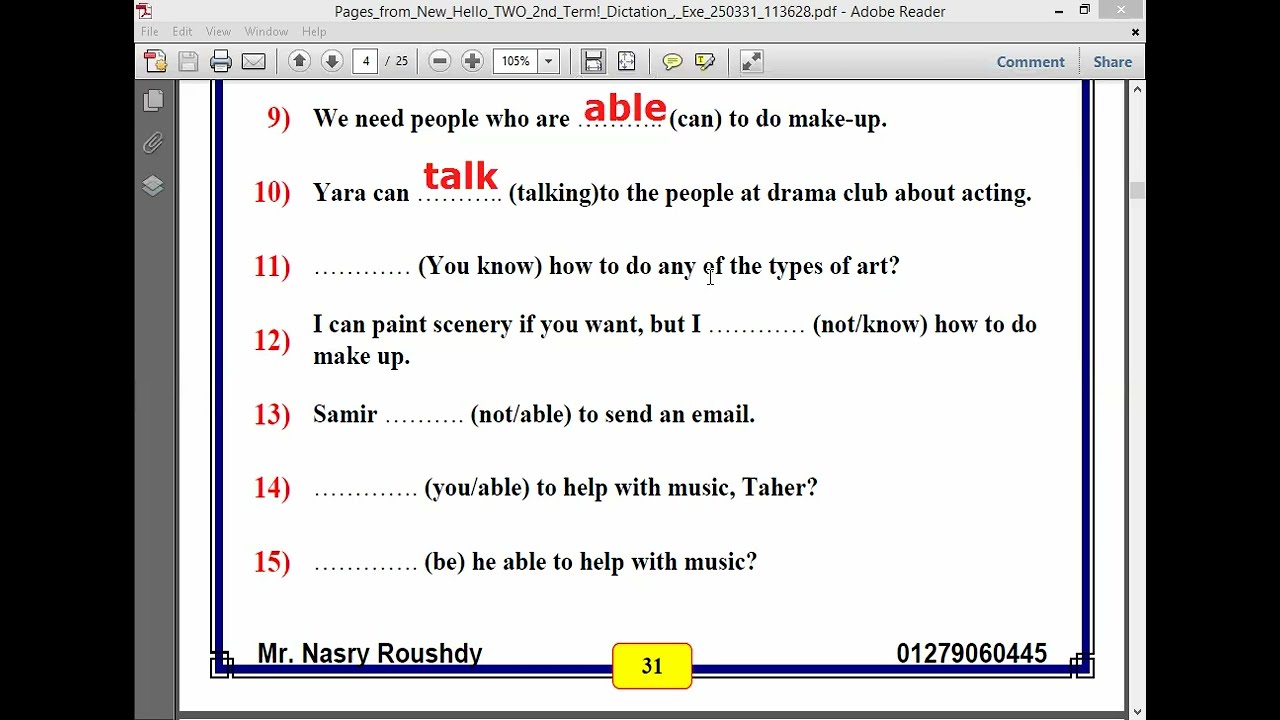Screen dimensions: 1280x720
Task: Click the zoom percentage field 105%
Action: (516, 62)
